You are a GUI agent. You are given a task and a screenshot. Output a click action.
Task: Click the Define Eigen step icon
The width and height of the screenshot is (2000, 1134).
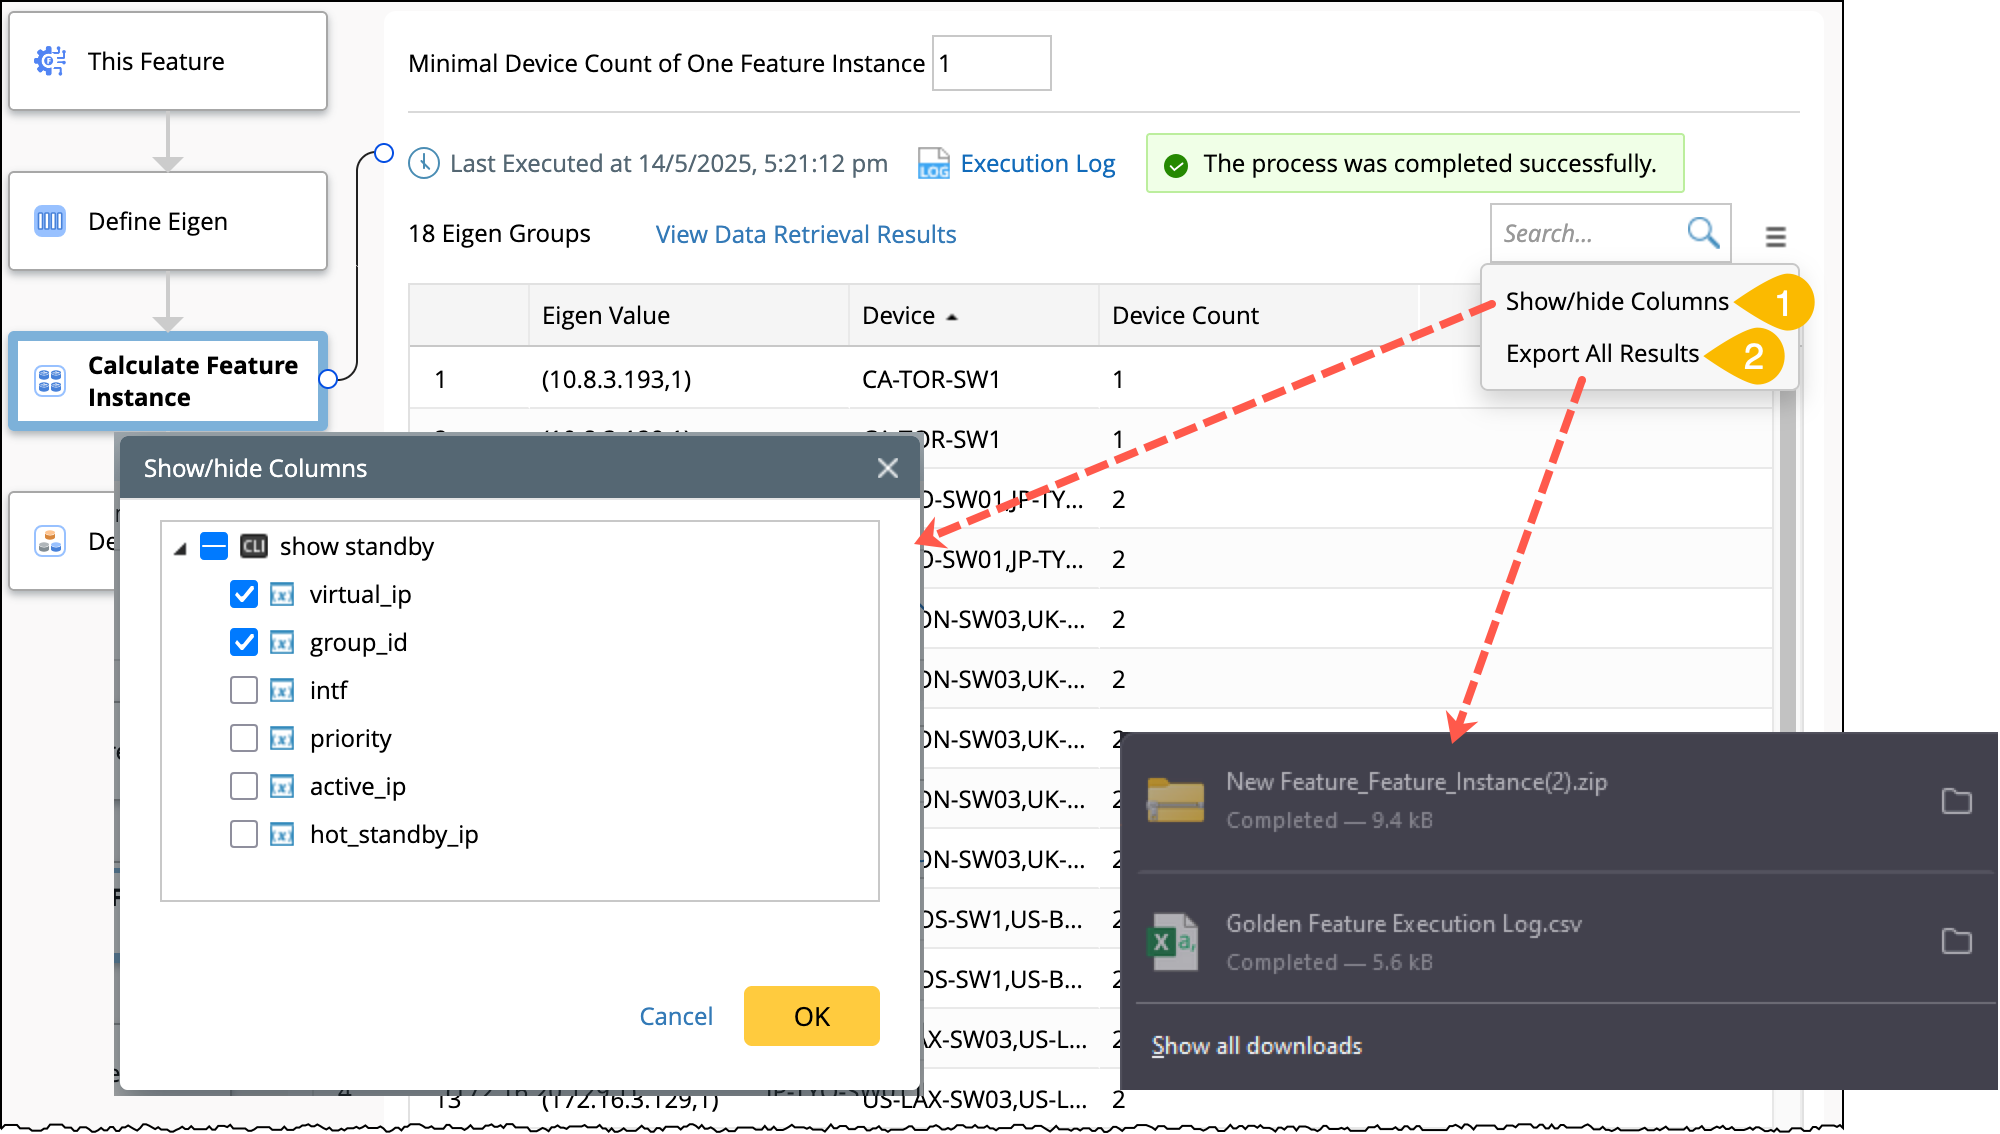[x=50, y=221]
